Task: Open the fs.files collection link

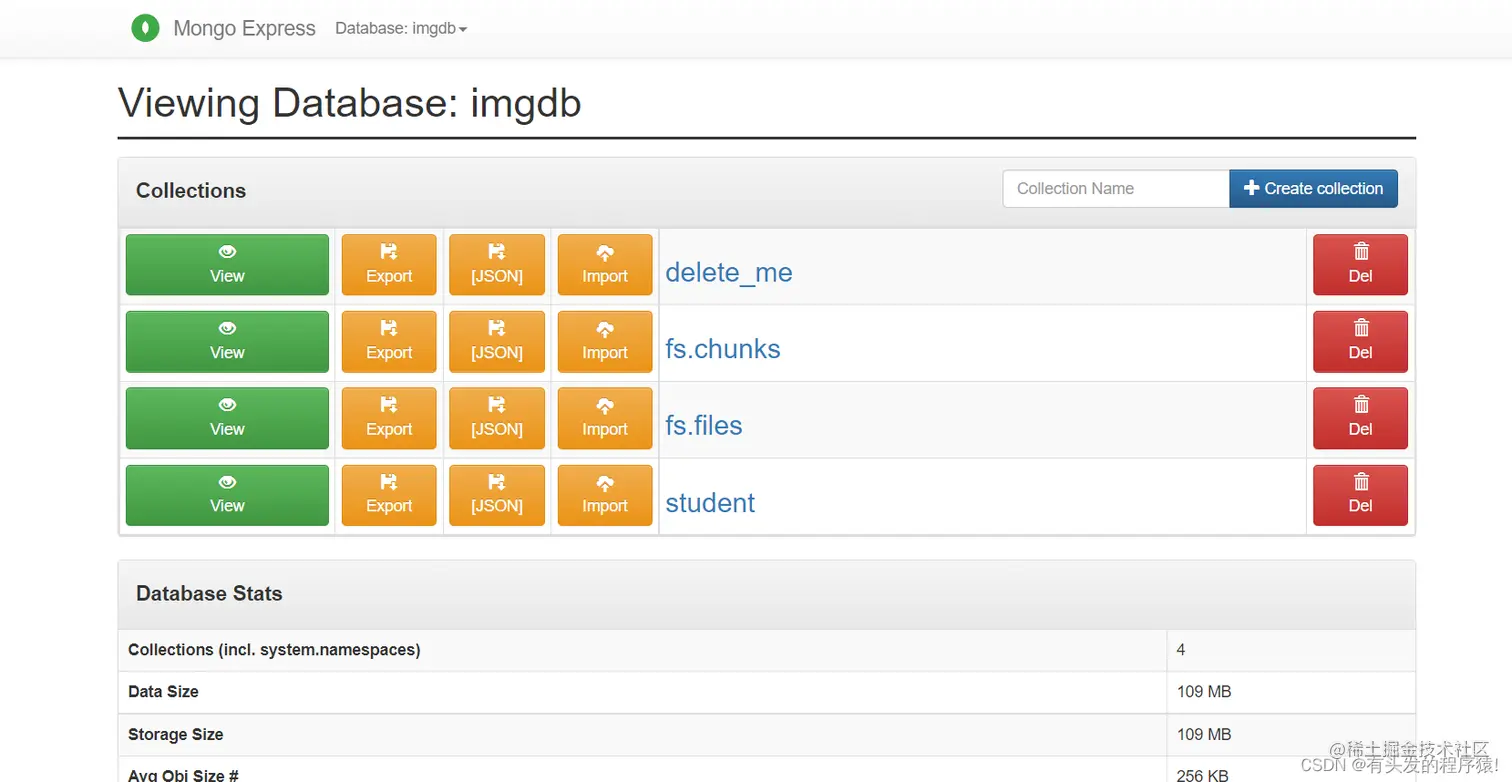Action: 704,426
